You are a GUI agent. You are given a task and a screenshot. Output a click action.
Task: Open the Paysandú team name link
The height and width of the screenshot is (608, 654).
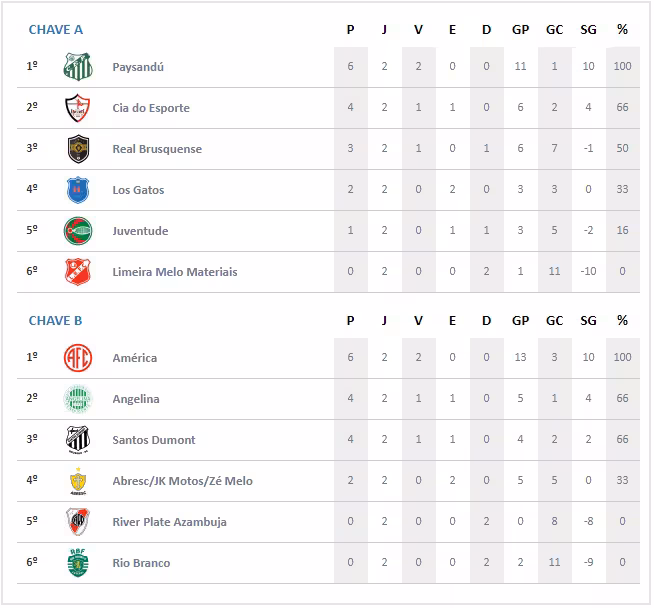click(x=138, y=67)
